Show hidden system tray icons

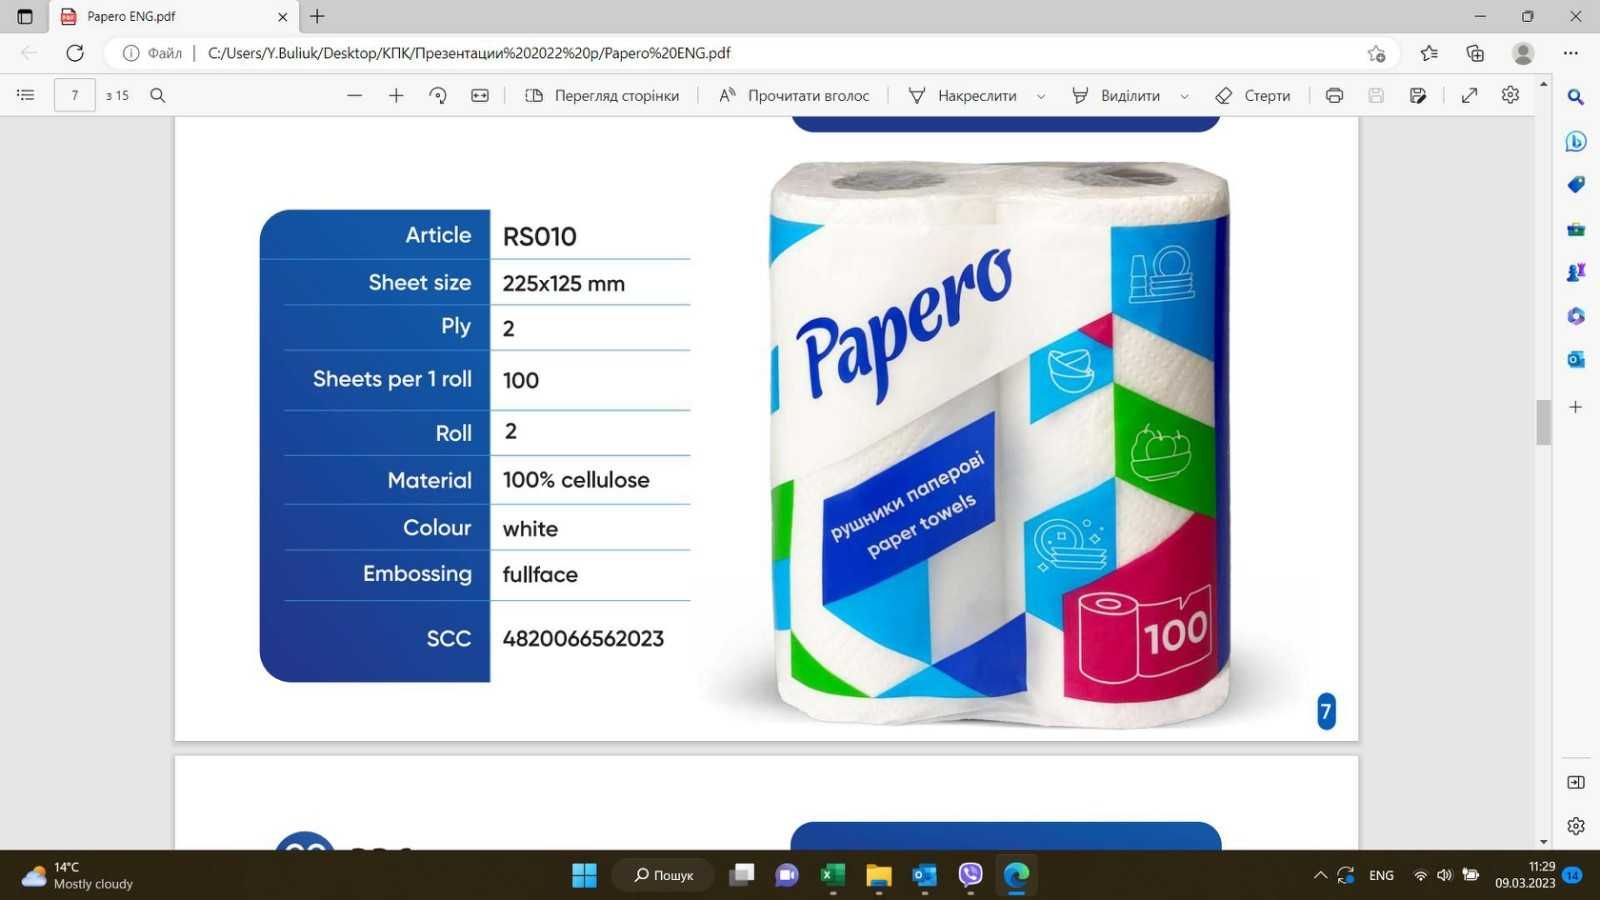pyautogui.click(x=1320, y=875)
